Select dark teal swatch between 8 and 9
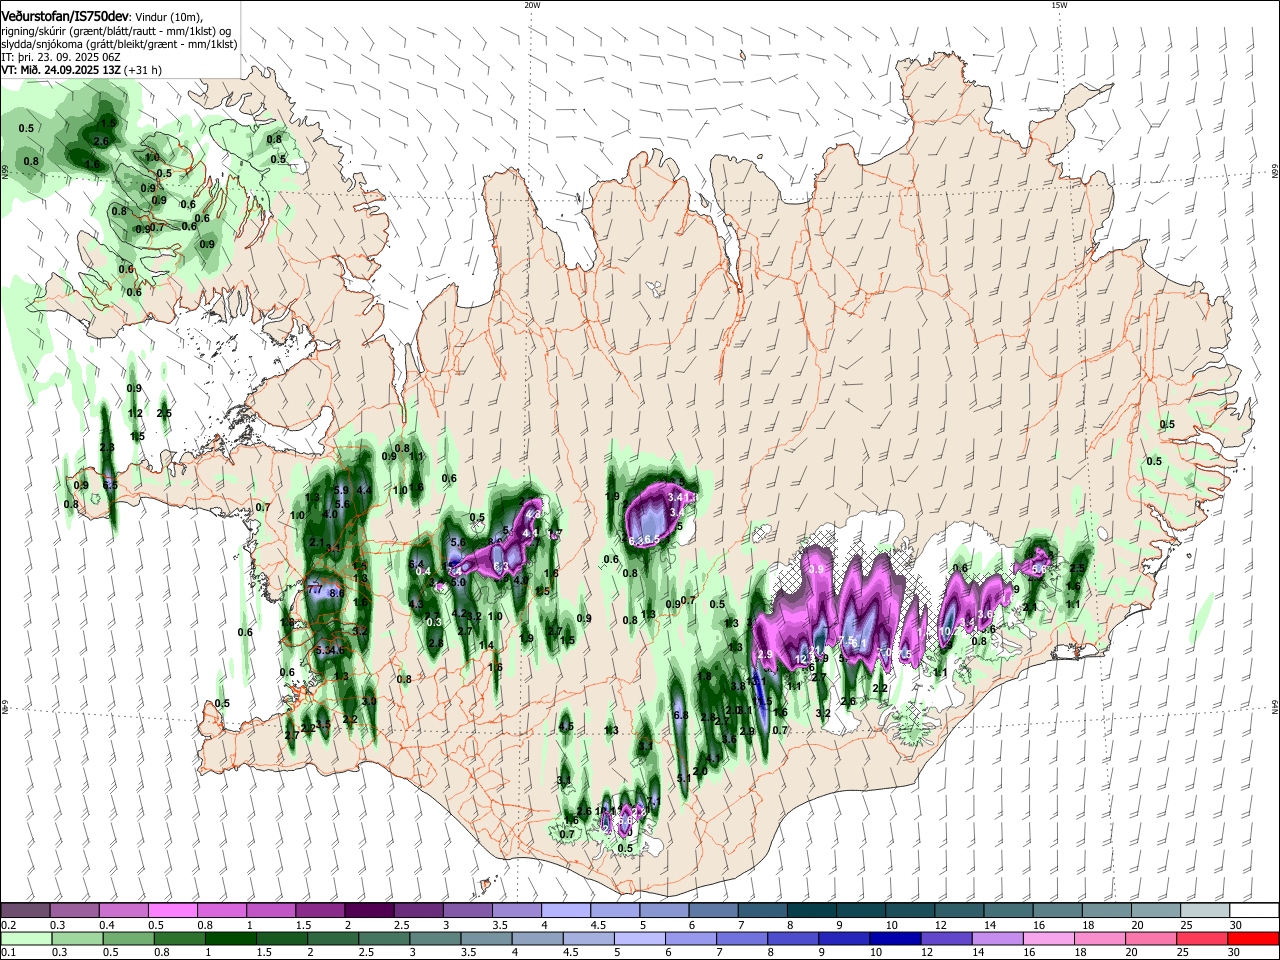1280x960 pixels. 811,911
